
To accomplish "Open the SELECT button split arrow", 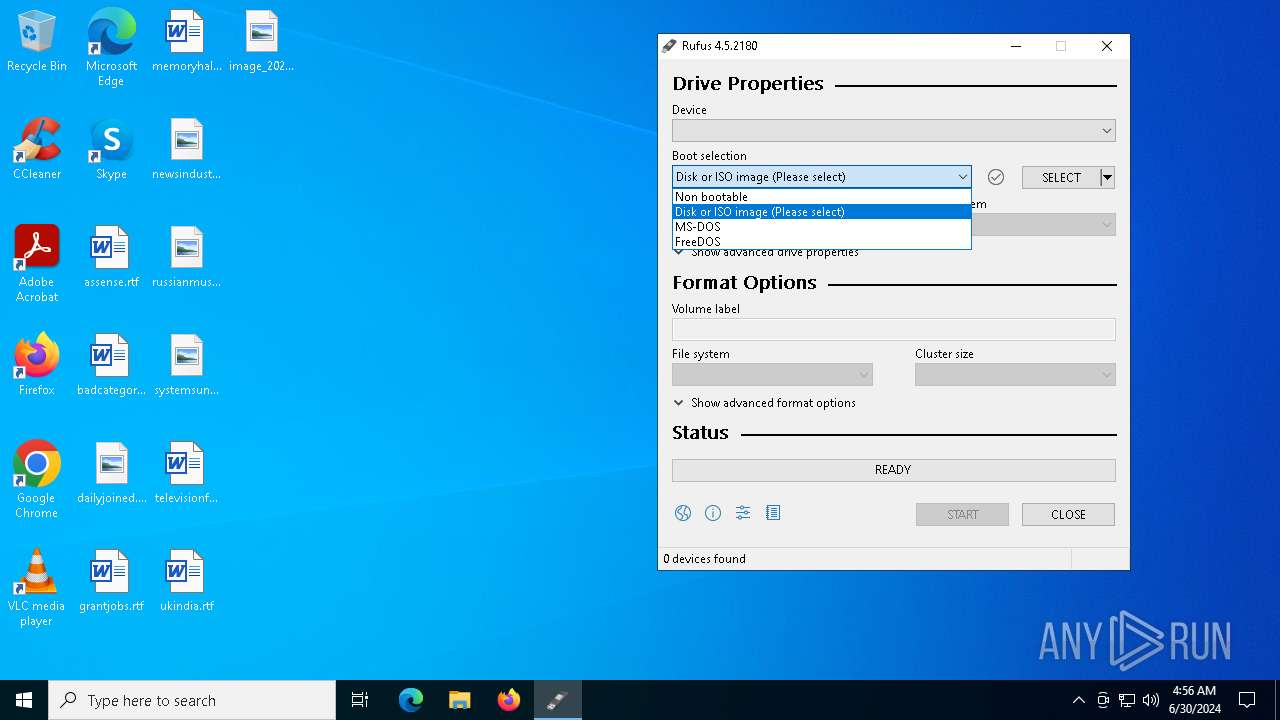I will point(1107,177).
